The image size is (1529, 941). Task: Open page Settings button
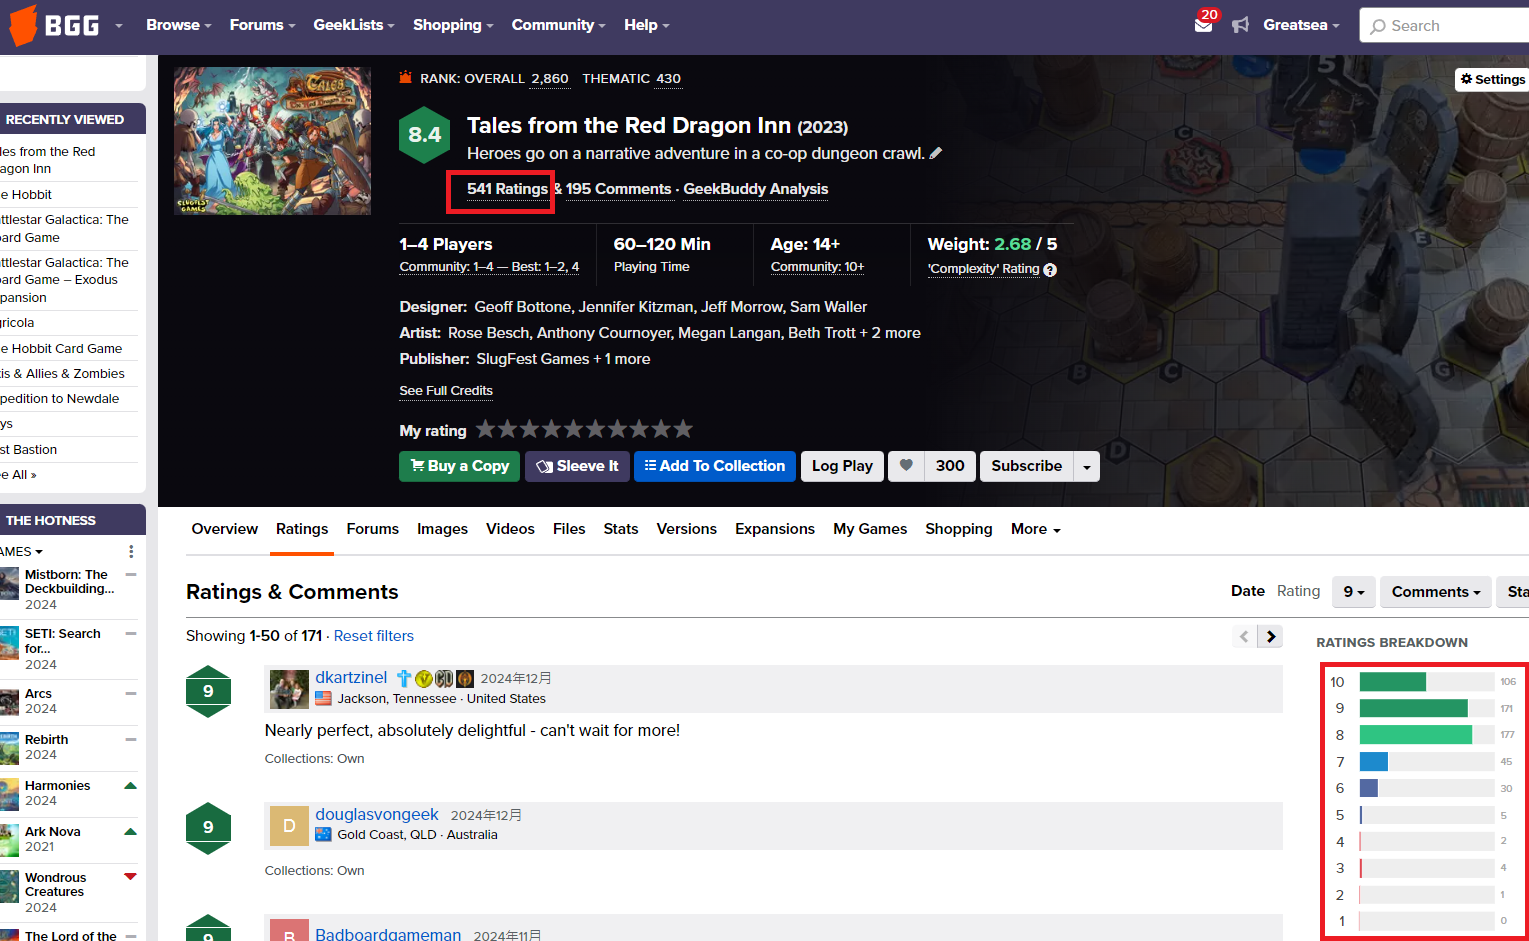1492,79
